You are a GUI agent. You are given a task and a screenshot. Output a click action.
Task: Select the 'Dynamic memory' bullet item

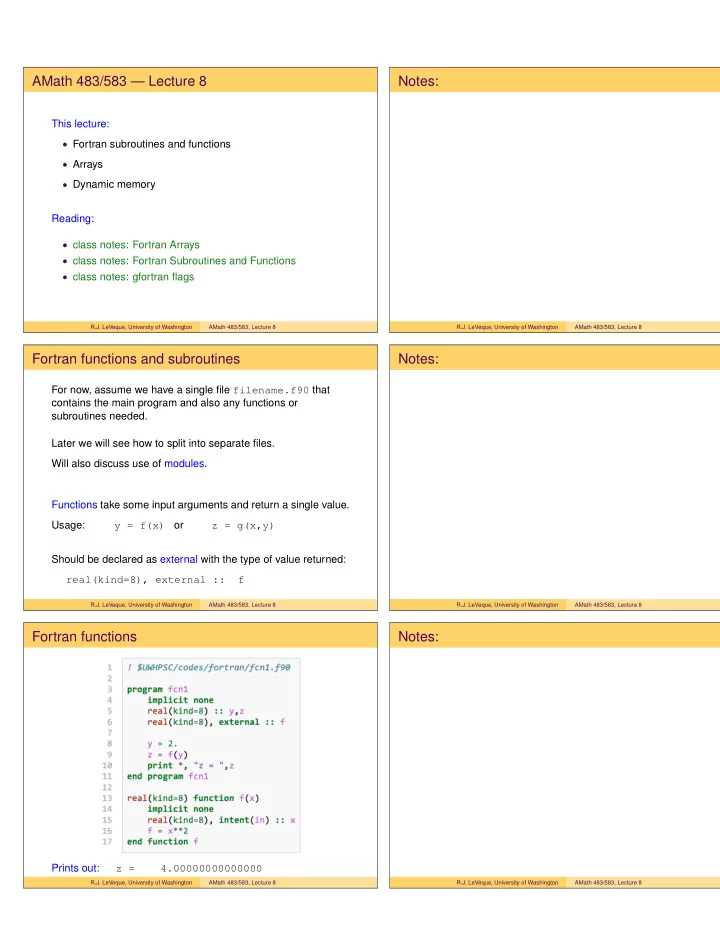114,184
